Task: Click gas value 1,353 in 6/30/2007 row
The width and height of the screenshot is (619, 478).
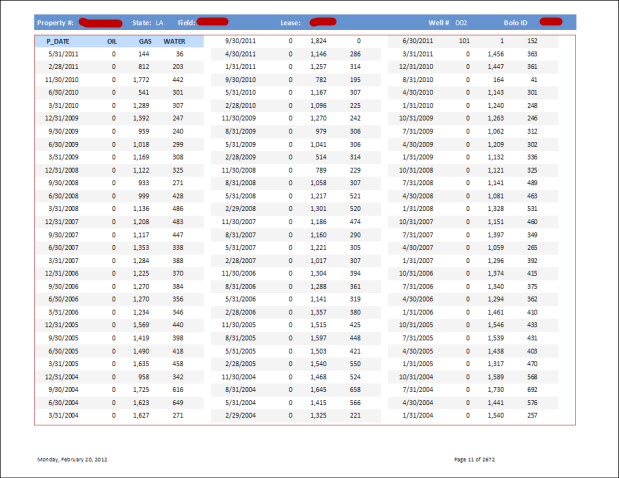Action: click(141, 247)
